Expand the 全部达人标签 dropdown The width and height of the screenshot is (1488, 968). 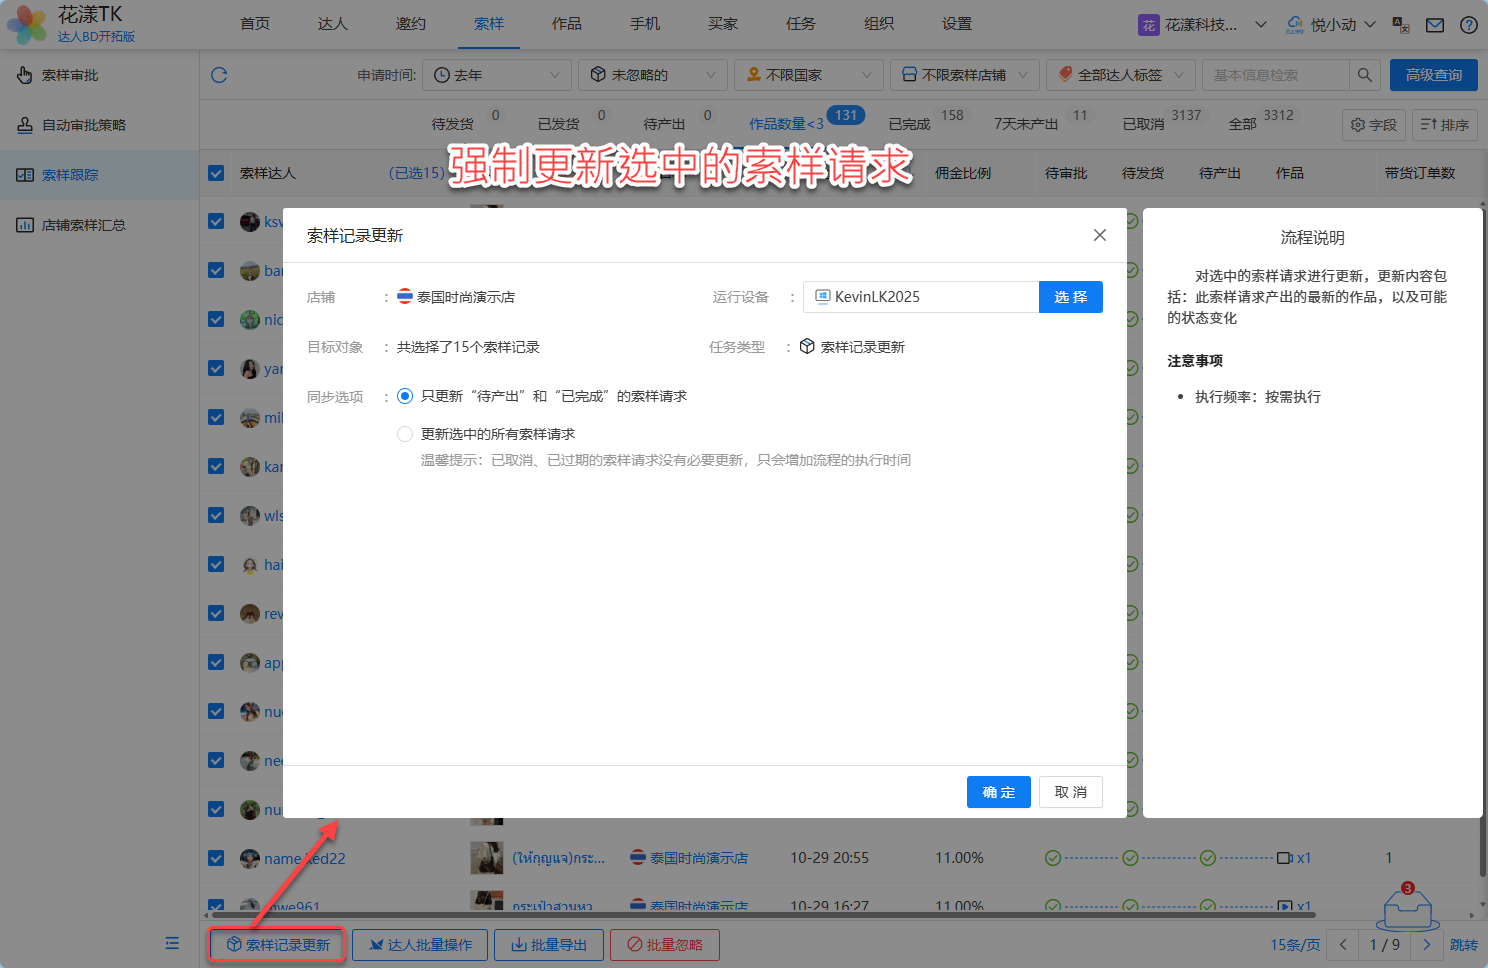click(x=1120, y=75)
